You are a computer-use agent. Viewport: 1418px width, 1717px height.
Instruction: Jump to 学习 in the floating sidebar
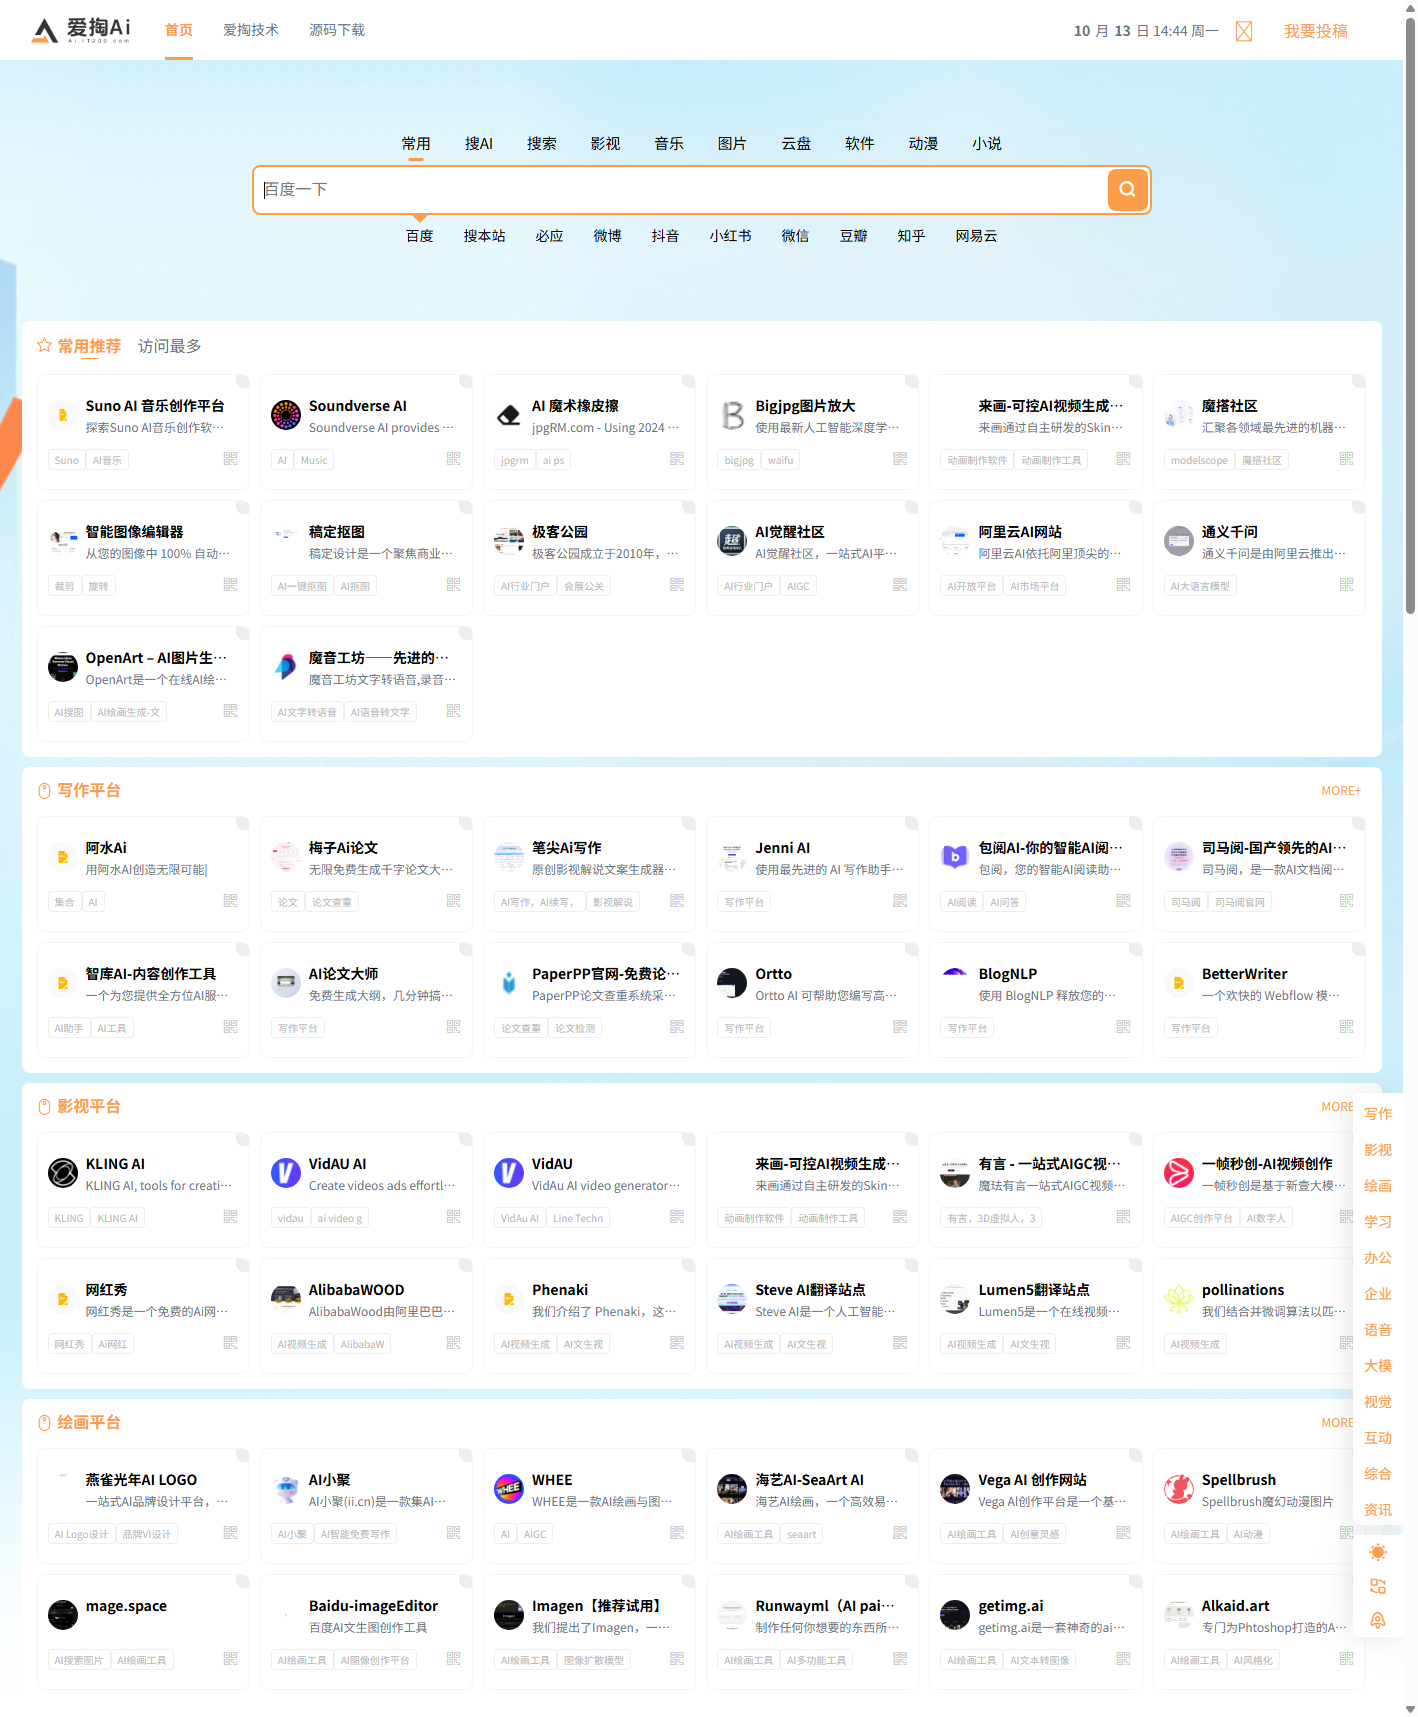point(1378,1222)
